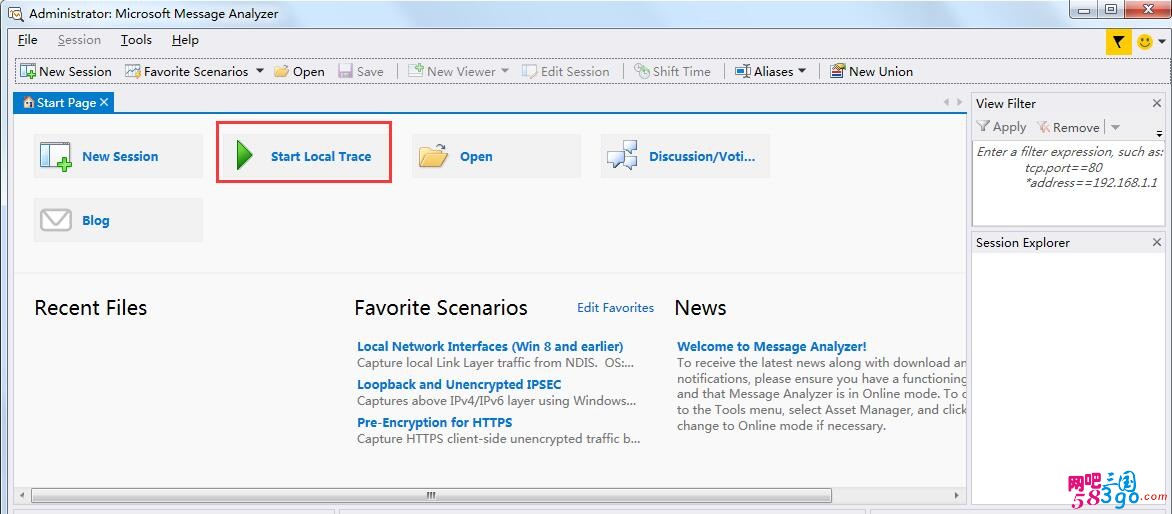Image resolution: width=1172 pixels, height=514 pixels.
Task: Click the Edit Favorites link
Action: 615,307
